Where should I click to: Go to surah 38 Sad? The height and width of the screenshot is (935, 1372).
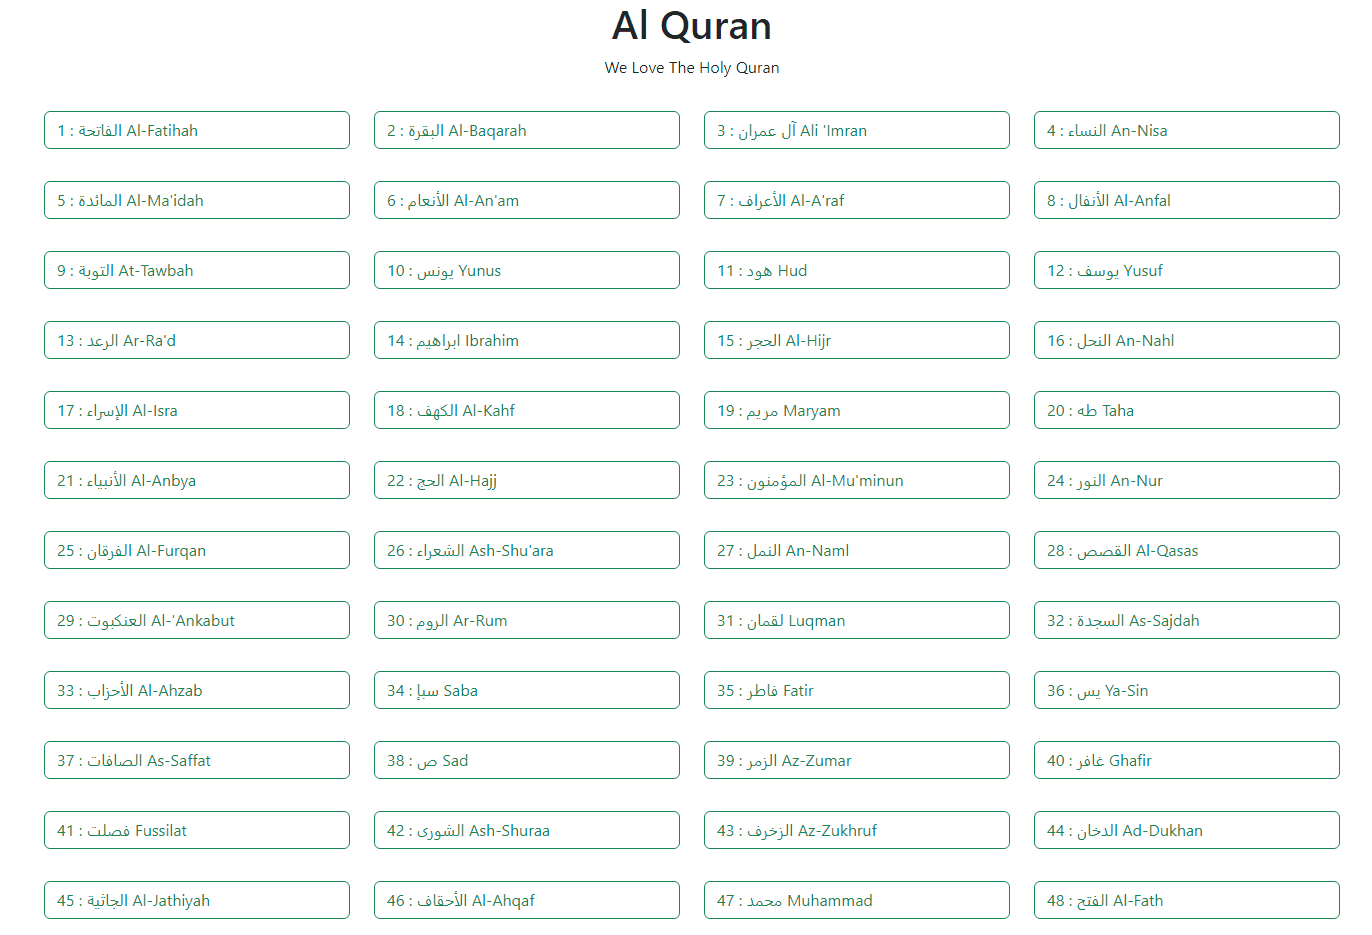click(x=526, y=760)
